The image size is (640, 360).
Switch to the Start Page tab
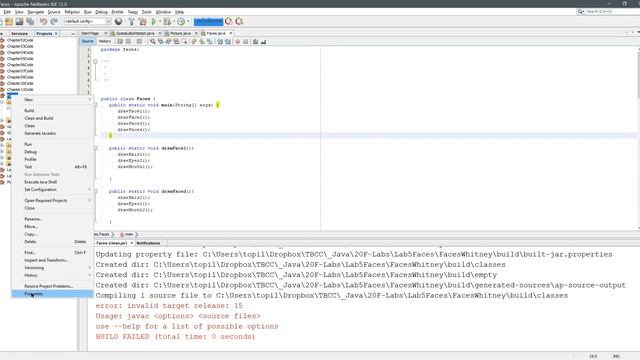[90, 33]
